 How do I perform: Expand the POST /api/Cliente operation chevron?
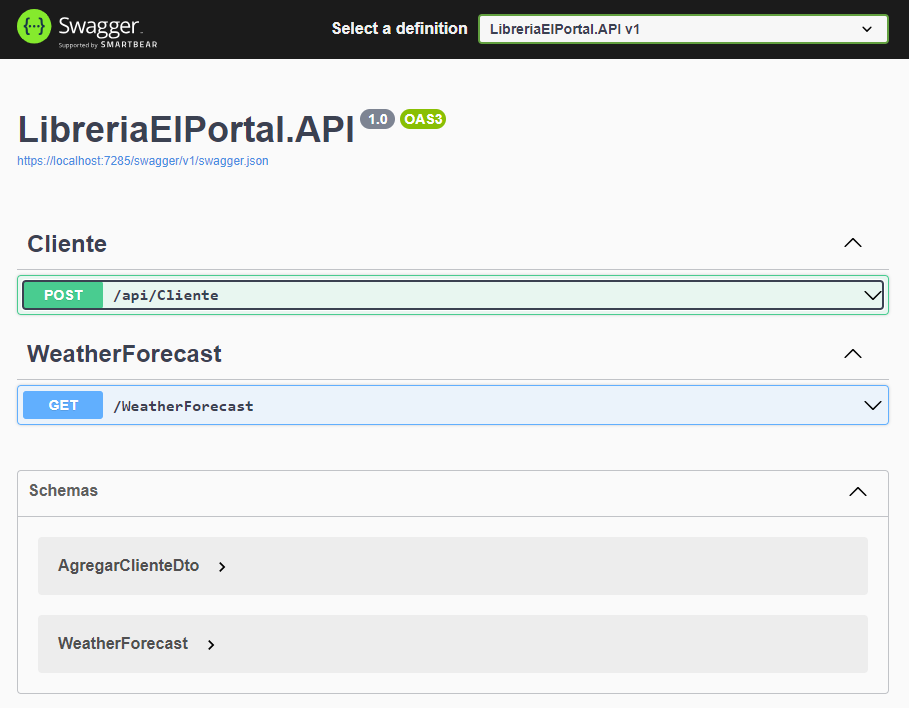click(x=872, y=295)
